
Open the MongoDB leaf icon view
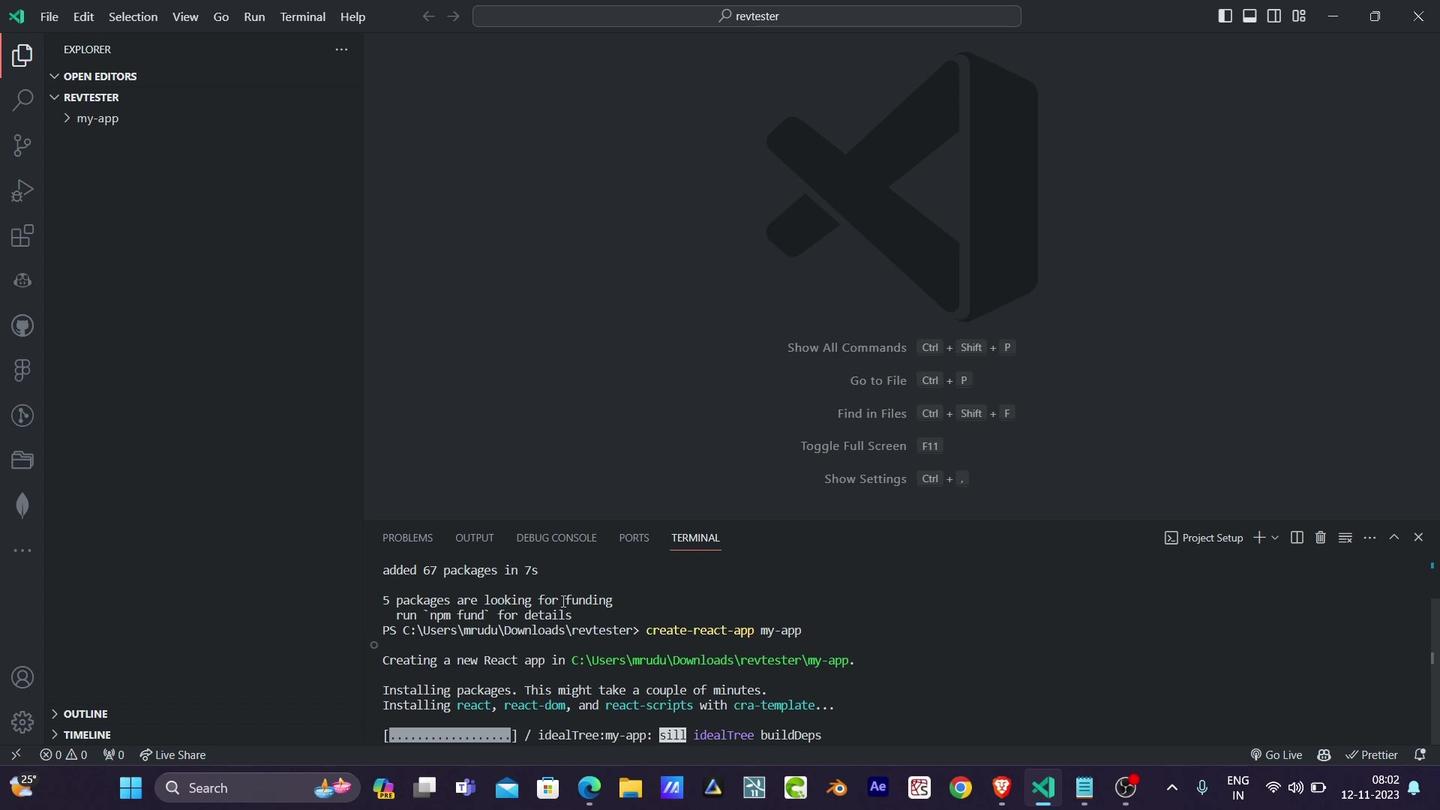click(x=22, y=506)
